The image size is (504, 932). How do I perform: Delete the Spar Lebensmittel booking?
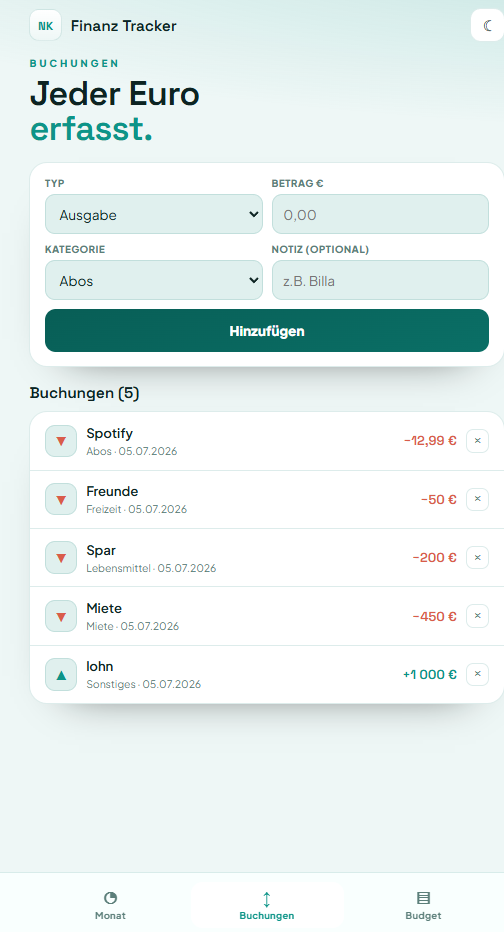477,558
